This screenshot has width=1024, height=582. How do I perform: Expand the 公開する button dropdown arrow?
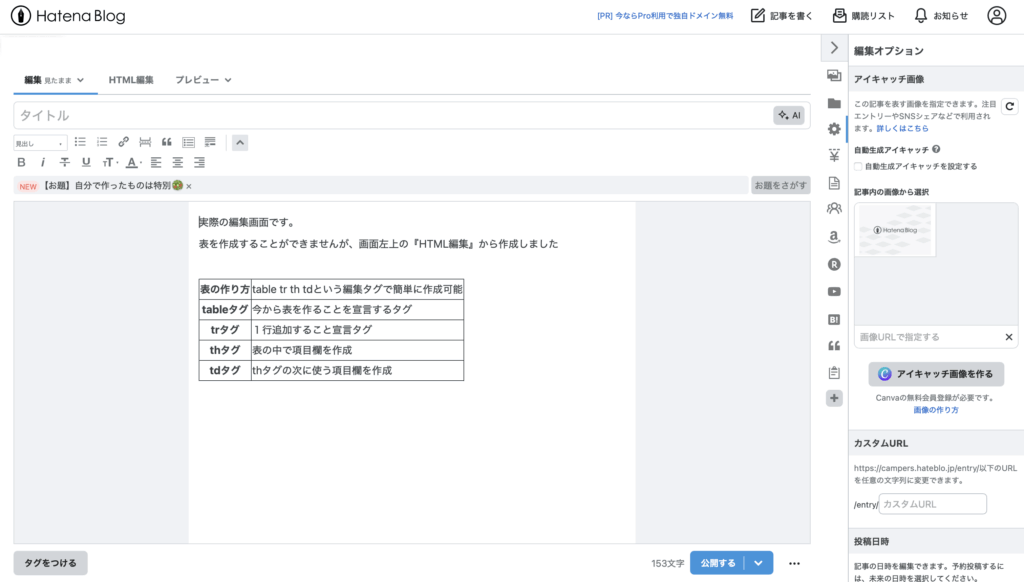[x=758, y=563]
